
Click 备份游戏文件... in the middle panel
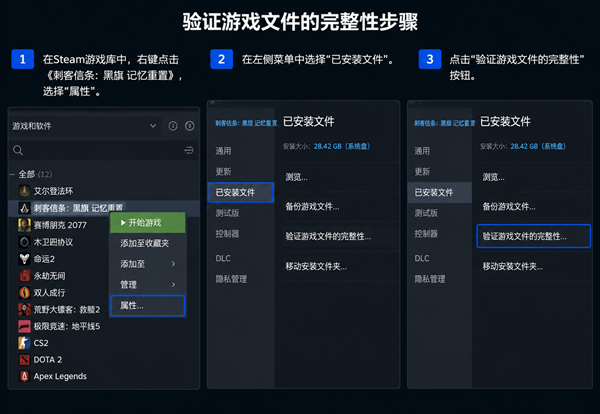pyautogui.click(x=312, y=207)
